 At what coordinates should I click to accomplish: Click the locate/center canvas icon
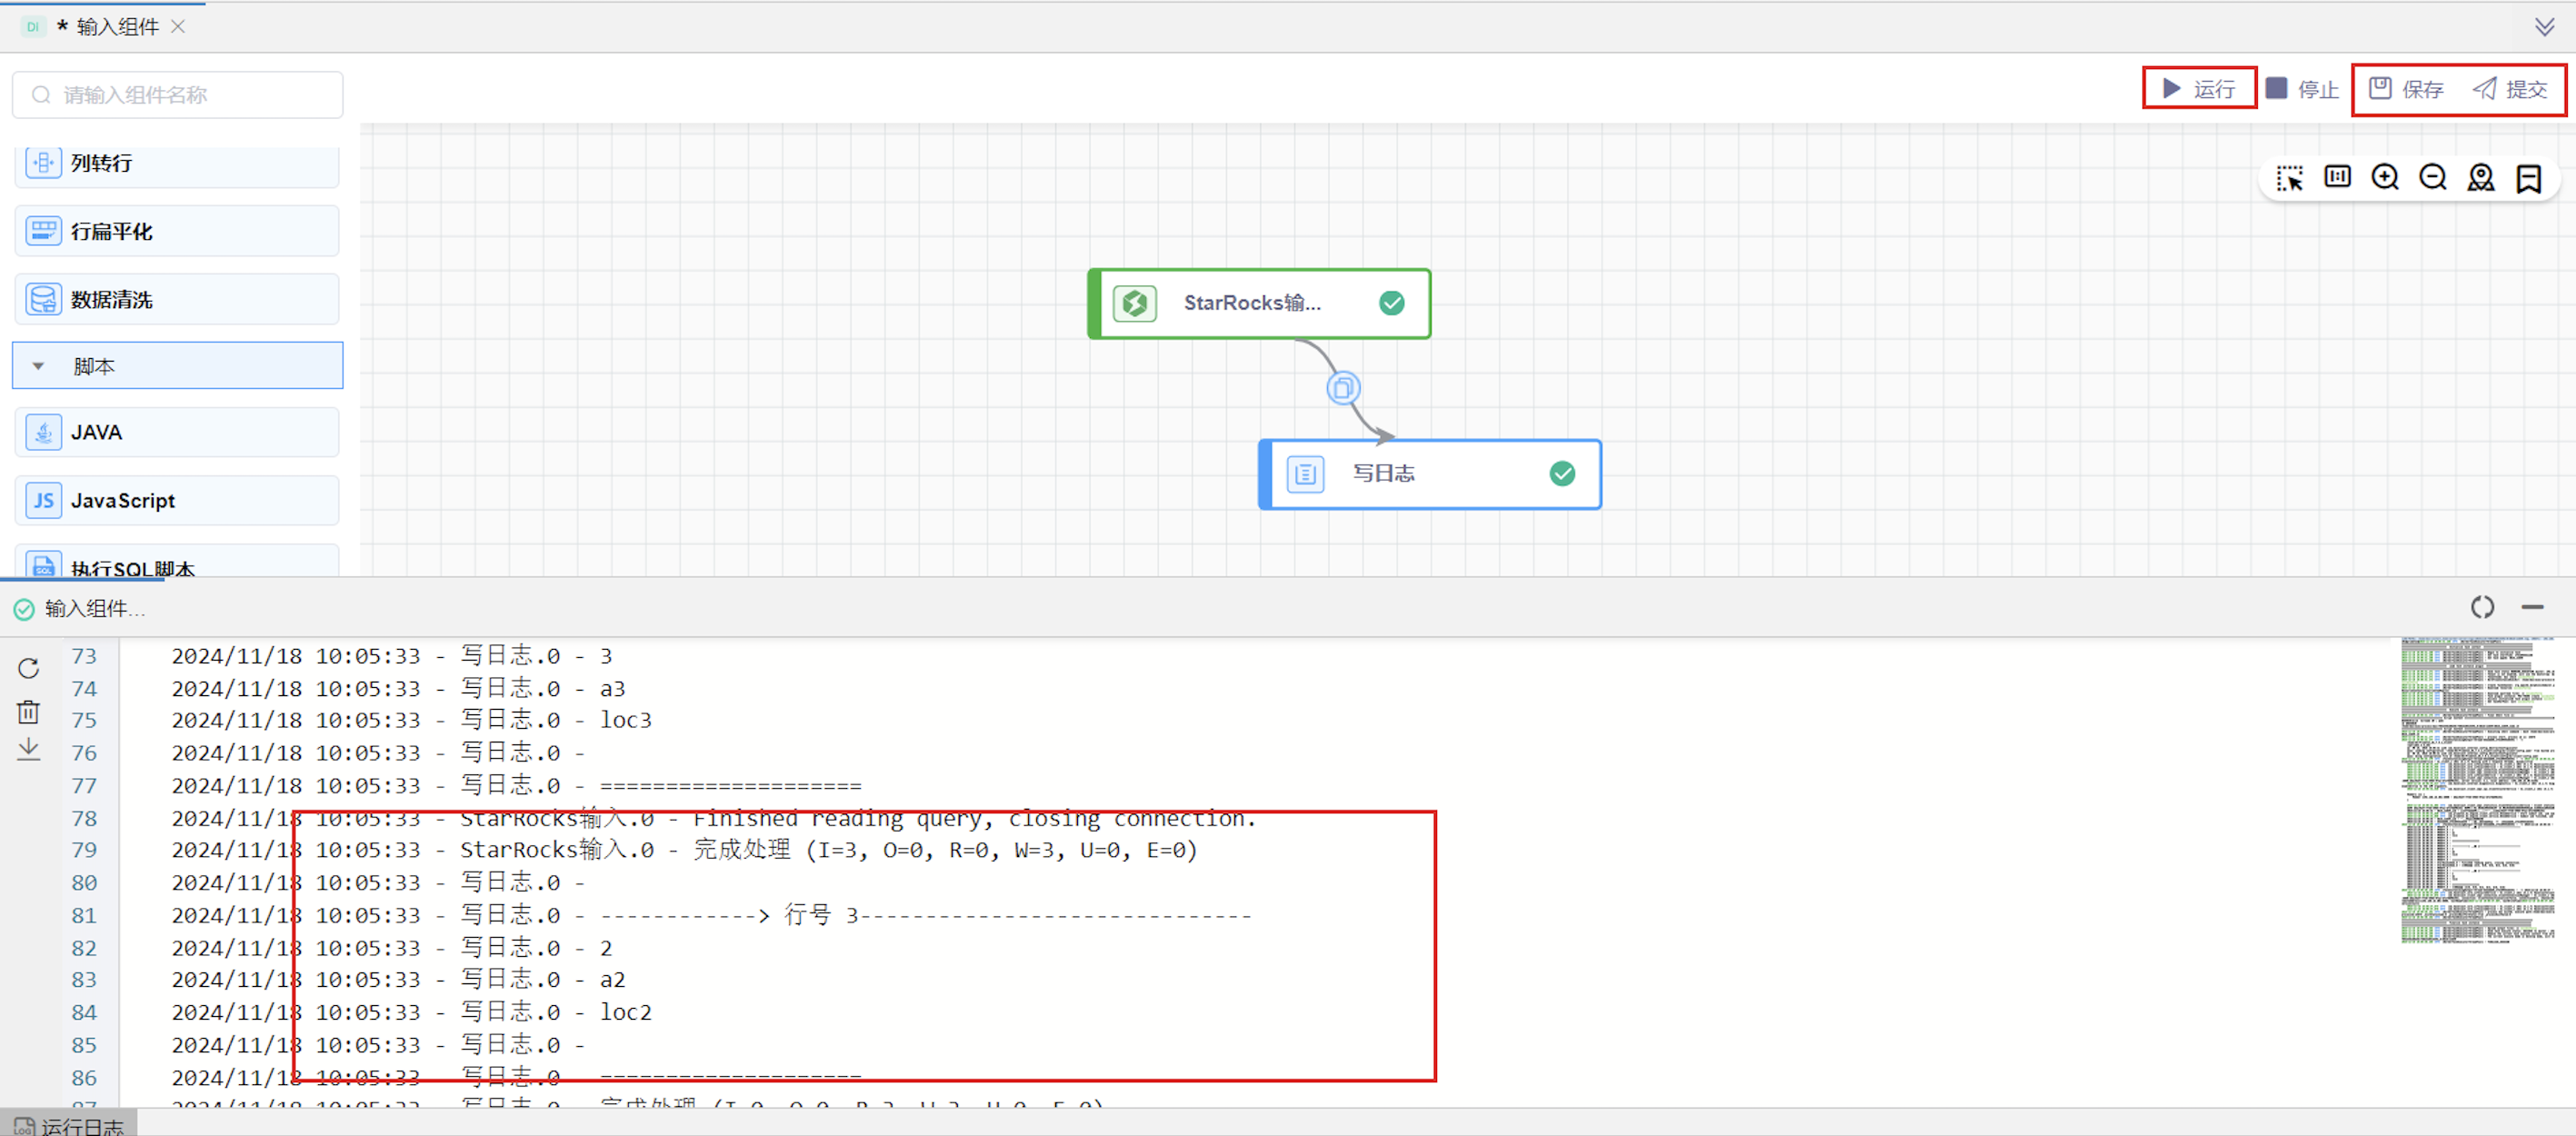click(x=2481, y=178)
